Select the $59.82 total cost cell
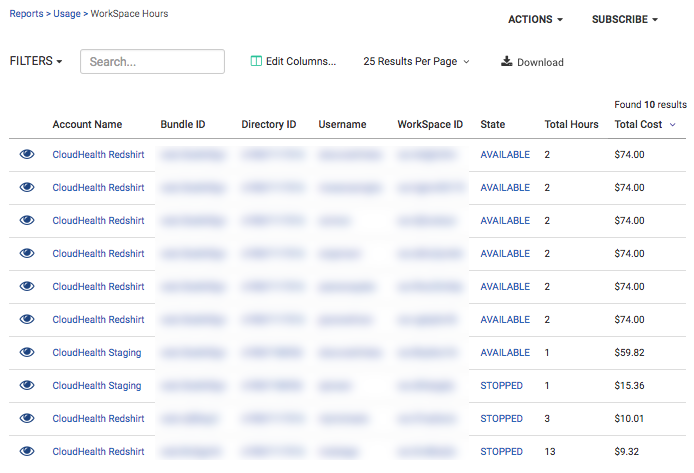 click(x=629, y=353)
